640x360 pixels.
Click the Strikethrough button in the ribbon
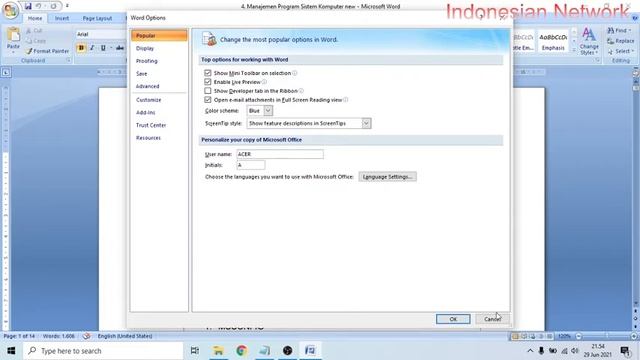(x=120, y=48)
